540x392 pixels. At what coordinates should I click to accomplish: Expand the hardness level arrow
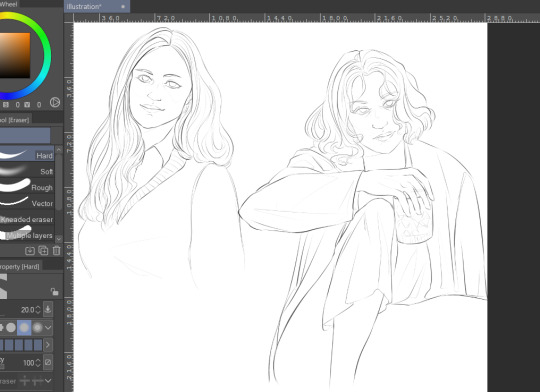tap(48, 344)
